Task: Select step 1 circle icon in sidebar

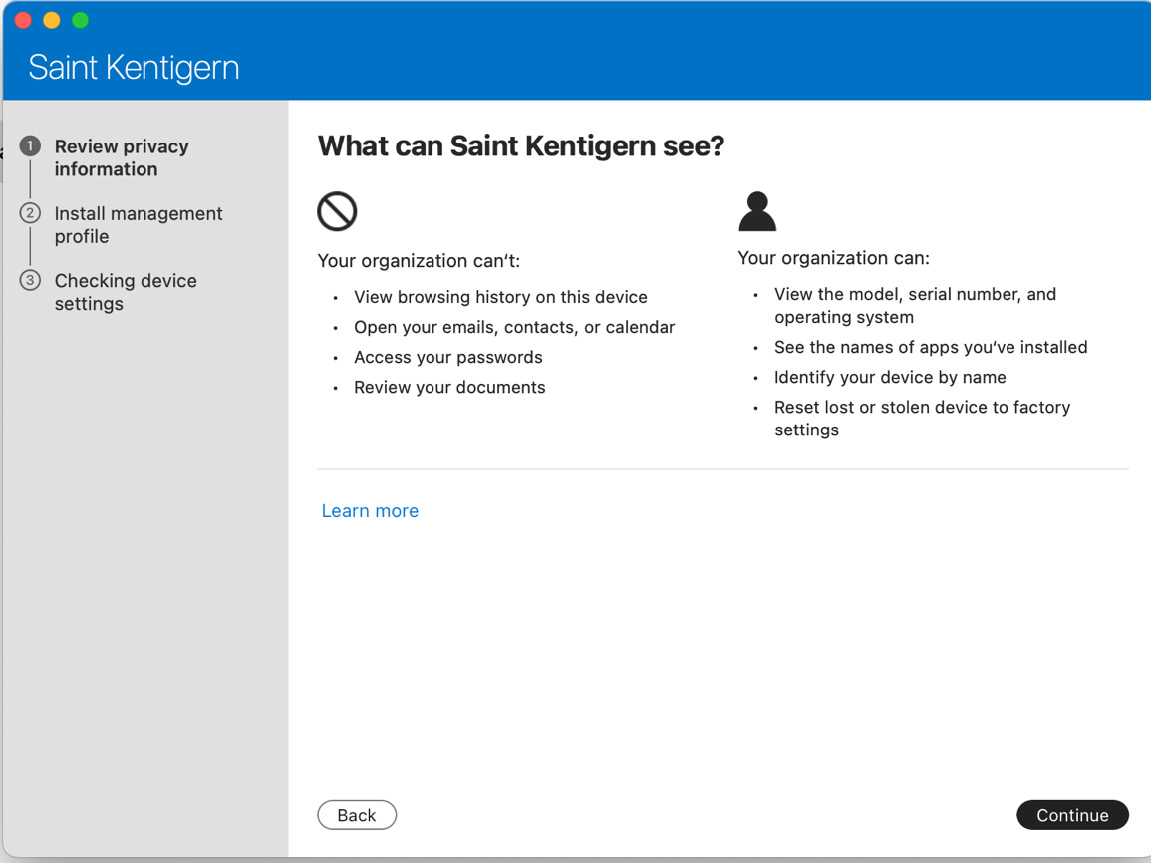Action: pyautogui.click(x=30, y=146)
